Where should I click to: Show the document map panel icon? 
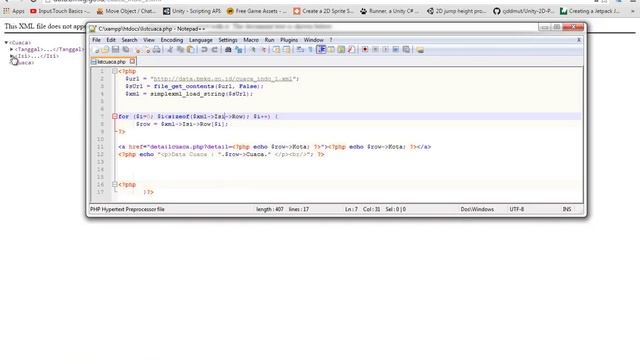pyautogui.click(x=341, y=50)
